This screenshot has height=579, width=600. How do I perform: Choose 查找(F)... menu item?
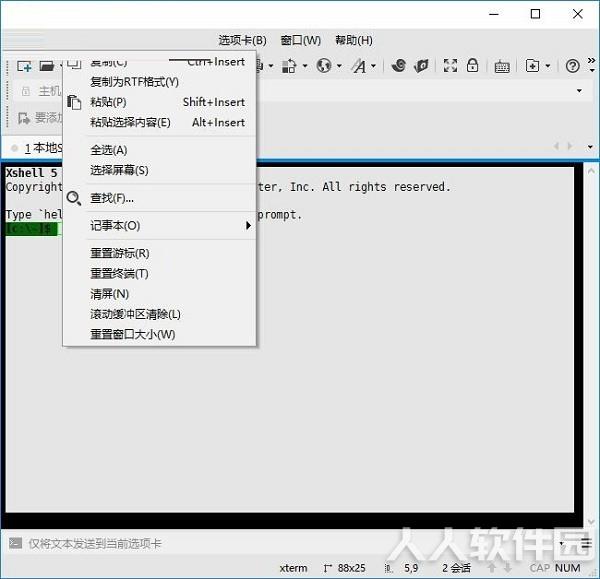pos(160,198)
